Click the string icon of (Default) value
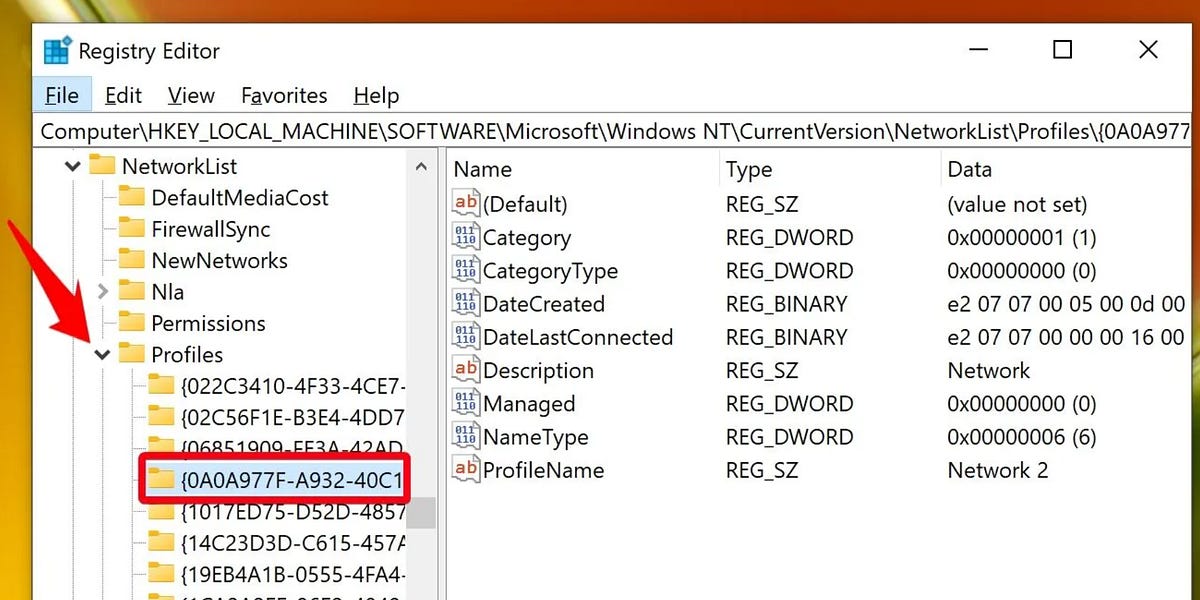This screenshot has width=1200, height=600. pos(466,203)
